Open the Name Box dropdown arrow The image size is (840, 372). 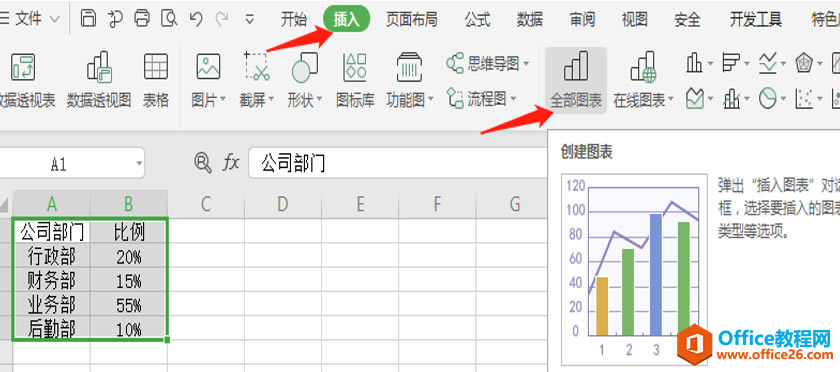[x=139, y=163]
